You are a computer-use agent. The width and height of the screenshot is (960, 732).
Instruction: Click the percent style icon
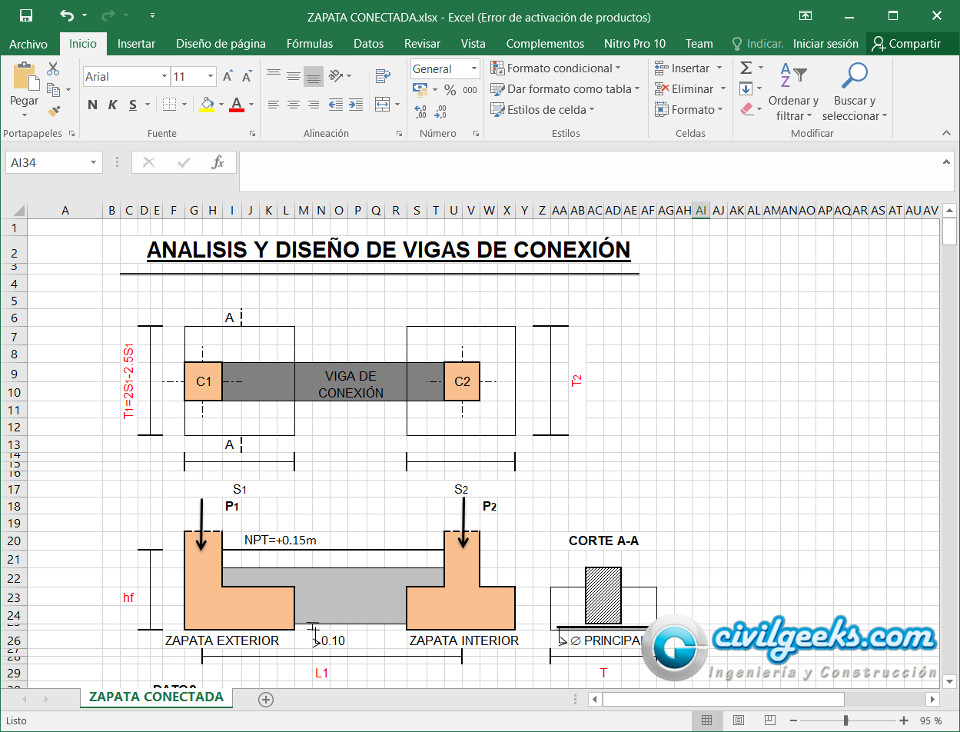coord(449,90)
